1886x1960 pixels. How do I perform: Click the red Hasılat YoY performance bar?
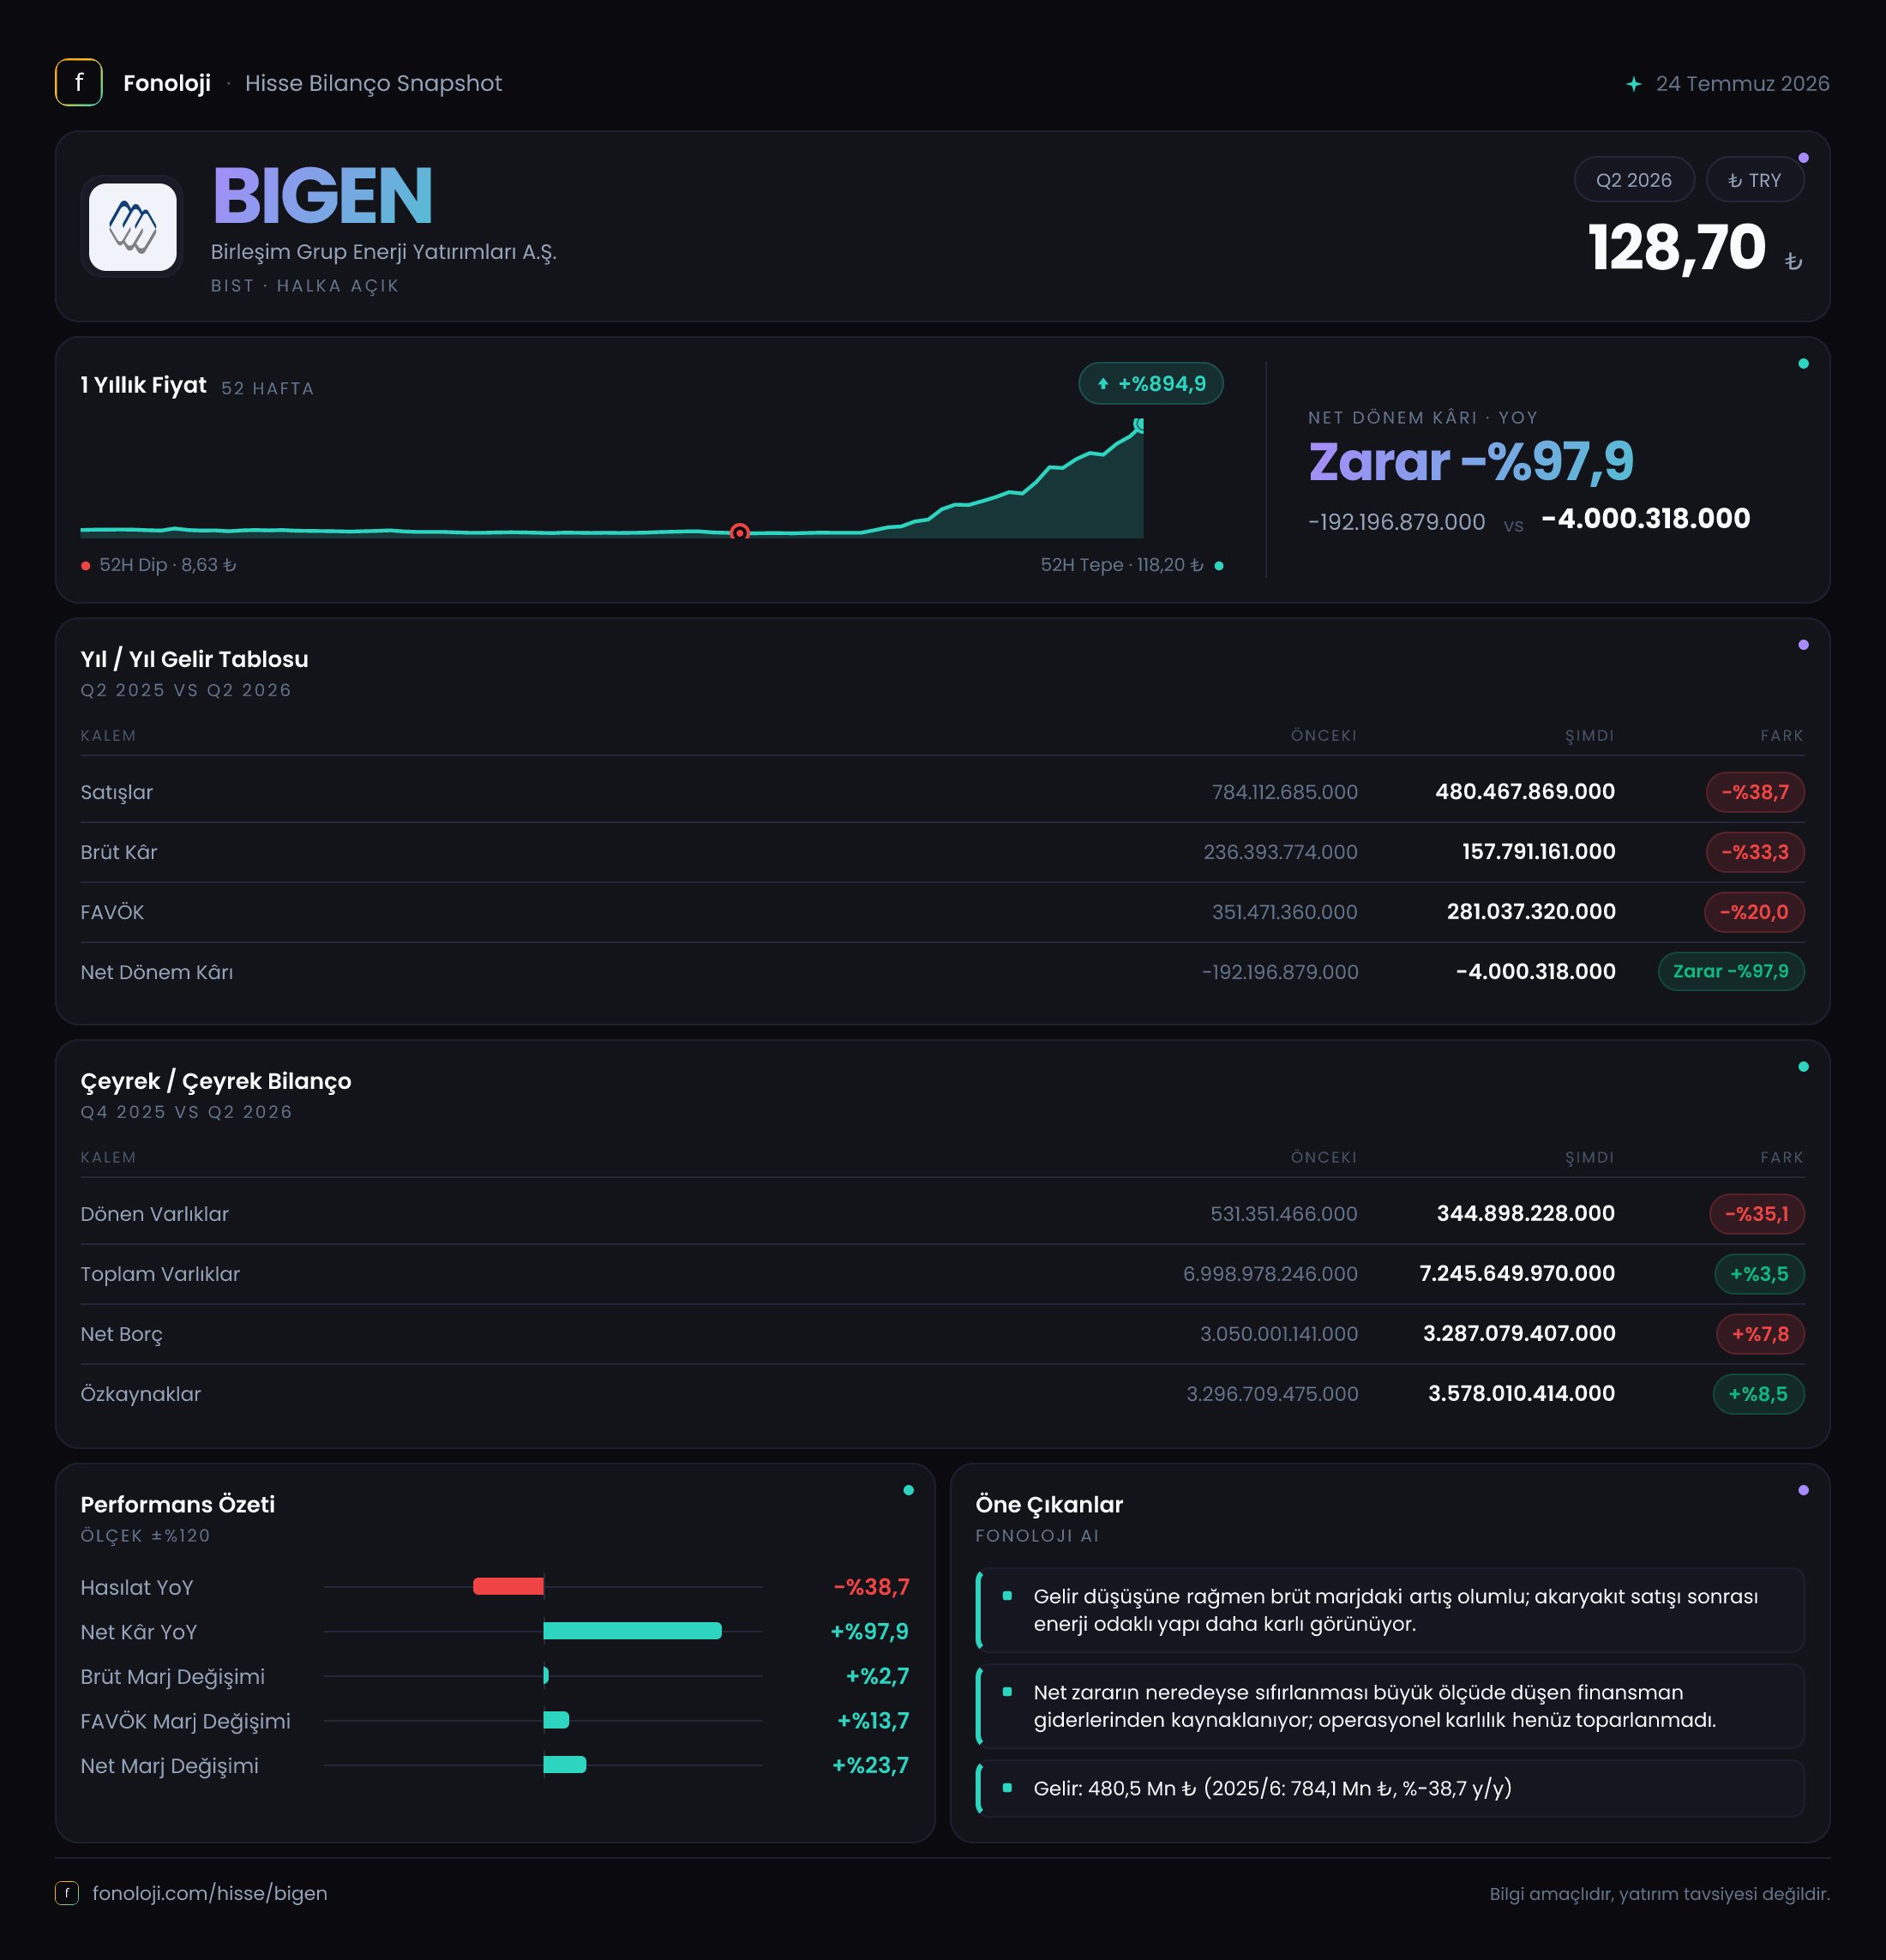pos(508,1586)
